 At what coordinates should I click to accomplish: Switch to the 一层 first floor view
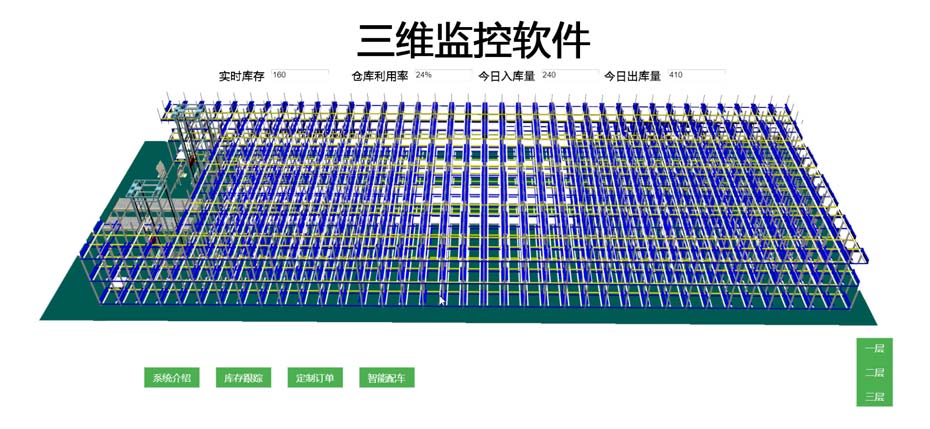(874, 349)
